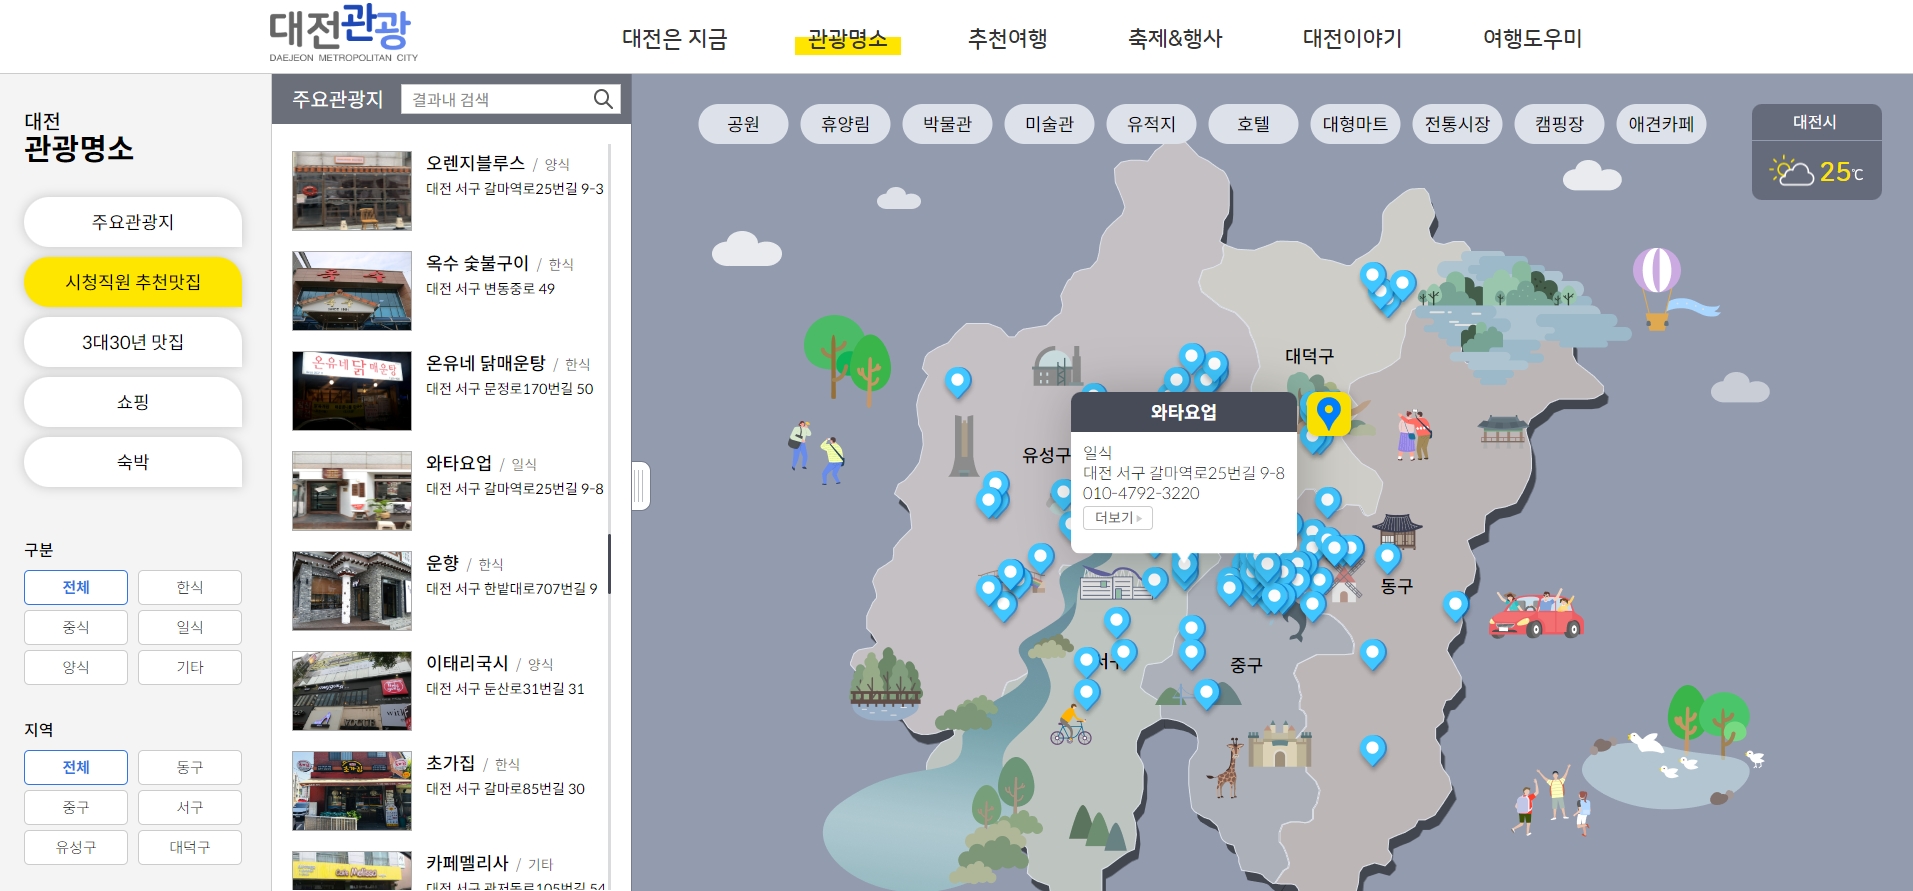Open 축제&행사 menu
The height and width of the screenshot is (891, 1913).
coord(1175,38)
